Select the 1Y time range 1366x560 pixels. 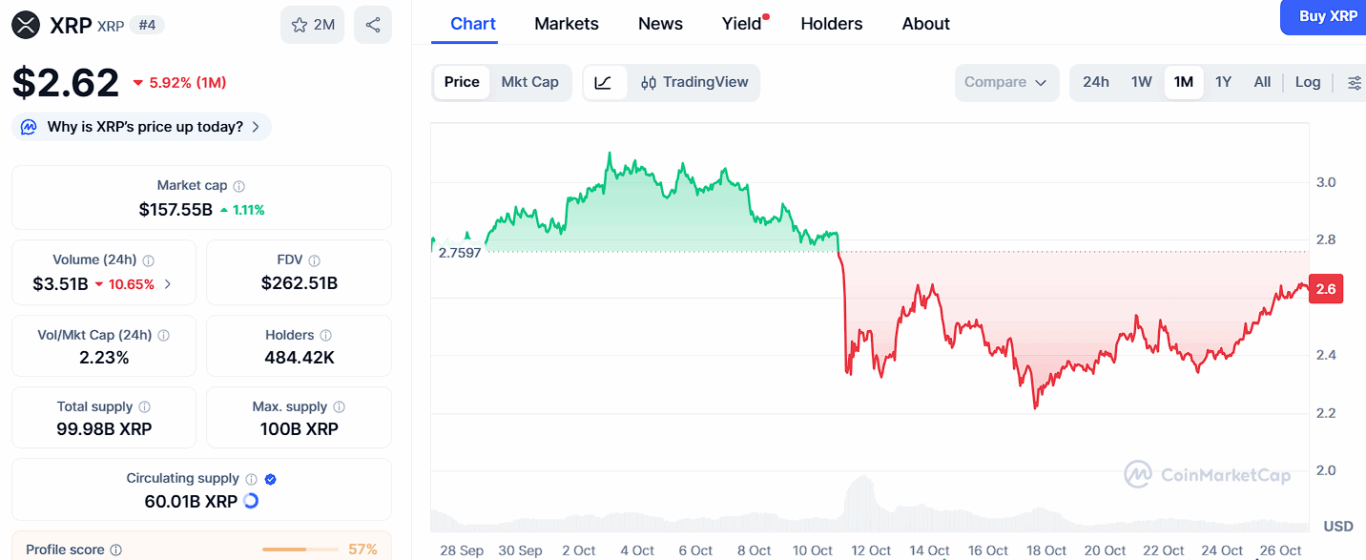1223,82
